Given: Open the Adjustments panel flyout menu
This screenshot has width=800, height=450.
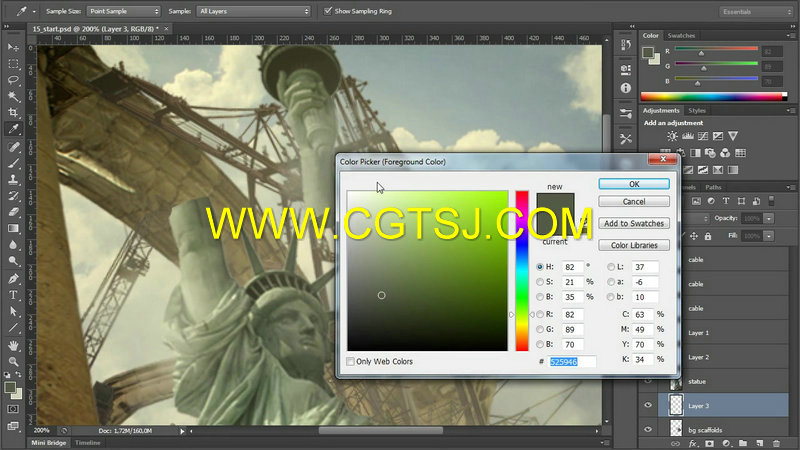Looking at the screenshot, I should pyautogui.click(x=789, y=110).
